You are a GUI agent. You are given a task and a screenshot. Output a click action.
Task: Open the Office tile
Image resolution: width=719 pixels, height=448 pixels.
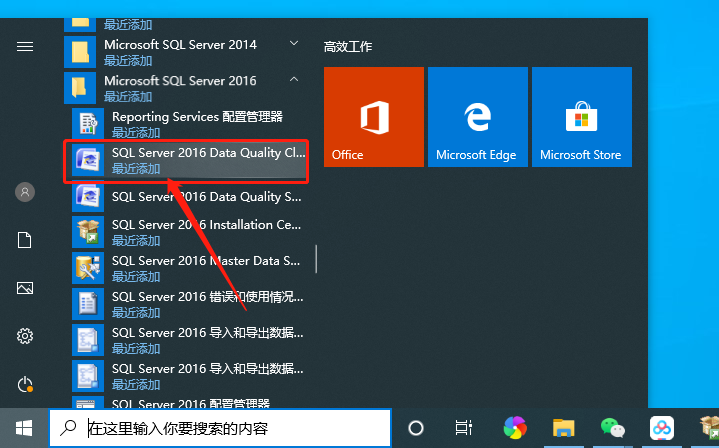[x=374, y=117]
